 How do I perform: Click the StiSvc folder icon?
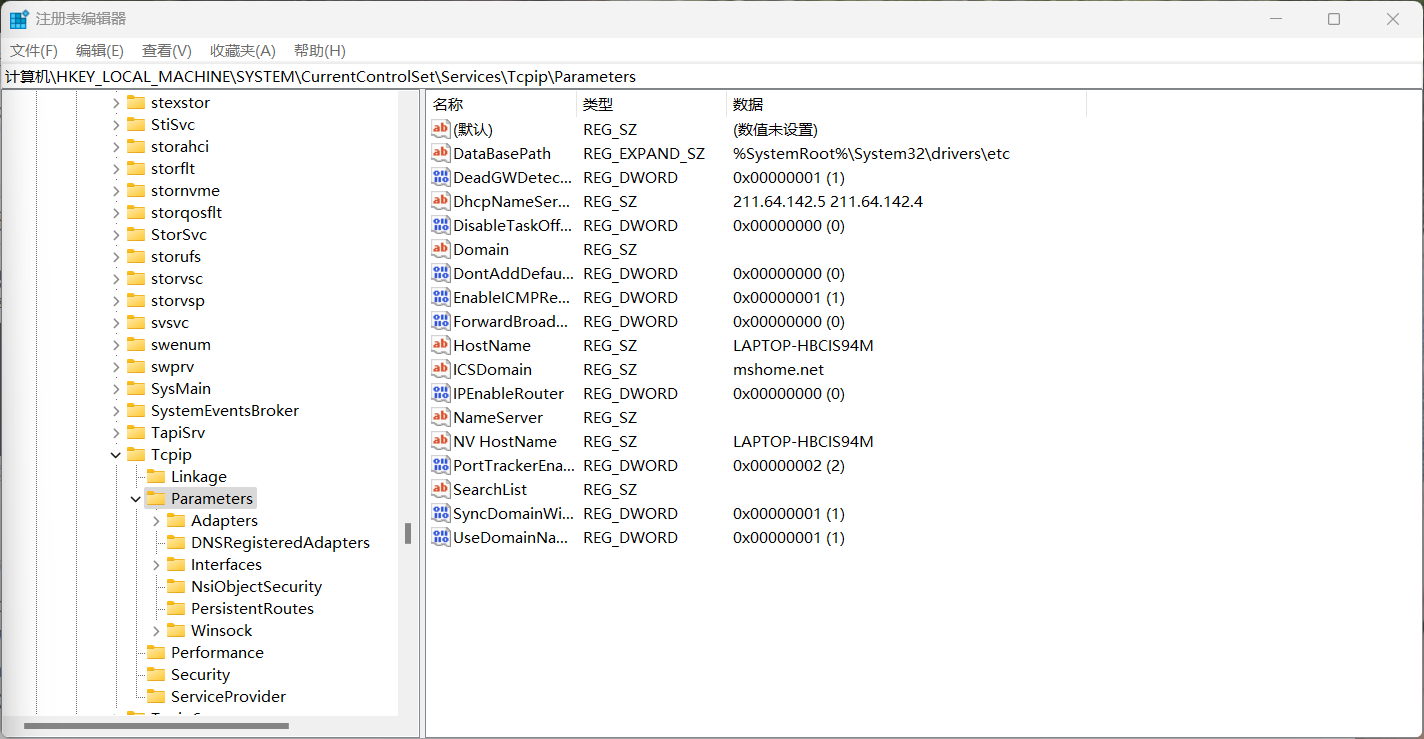tap(136, 124)
